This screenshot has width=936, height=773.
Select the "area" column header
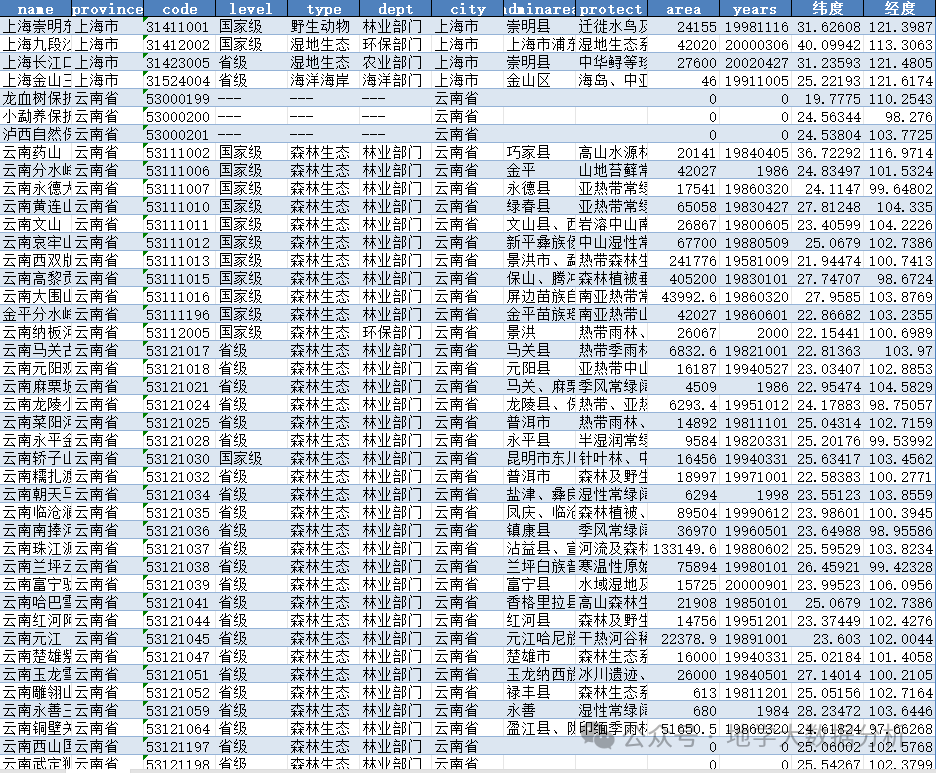683,9
